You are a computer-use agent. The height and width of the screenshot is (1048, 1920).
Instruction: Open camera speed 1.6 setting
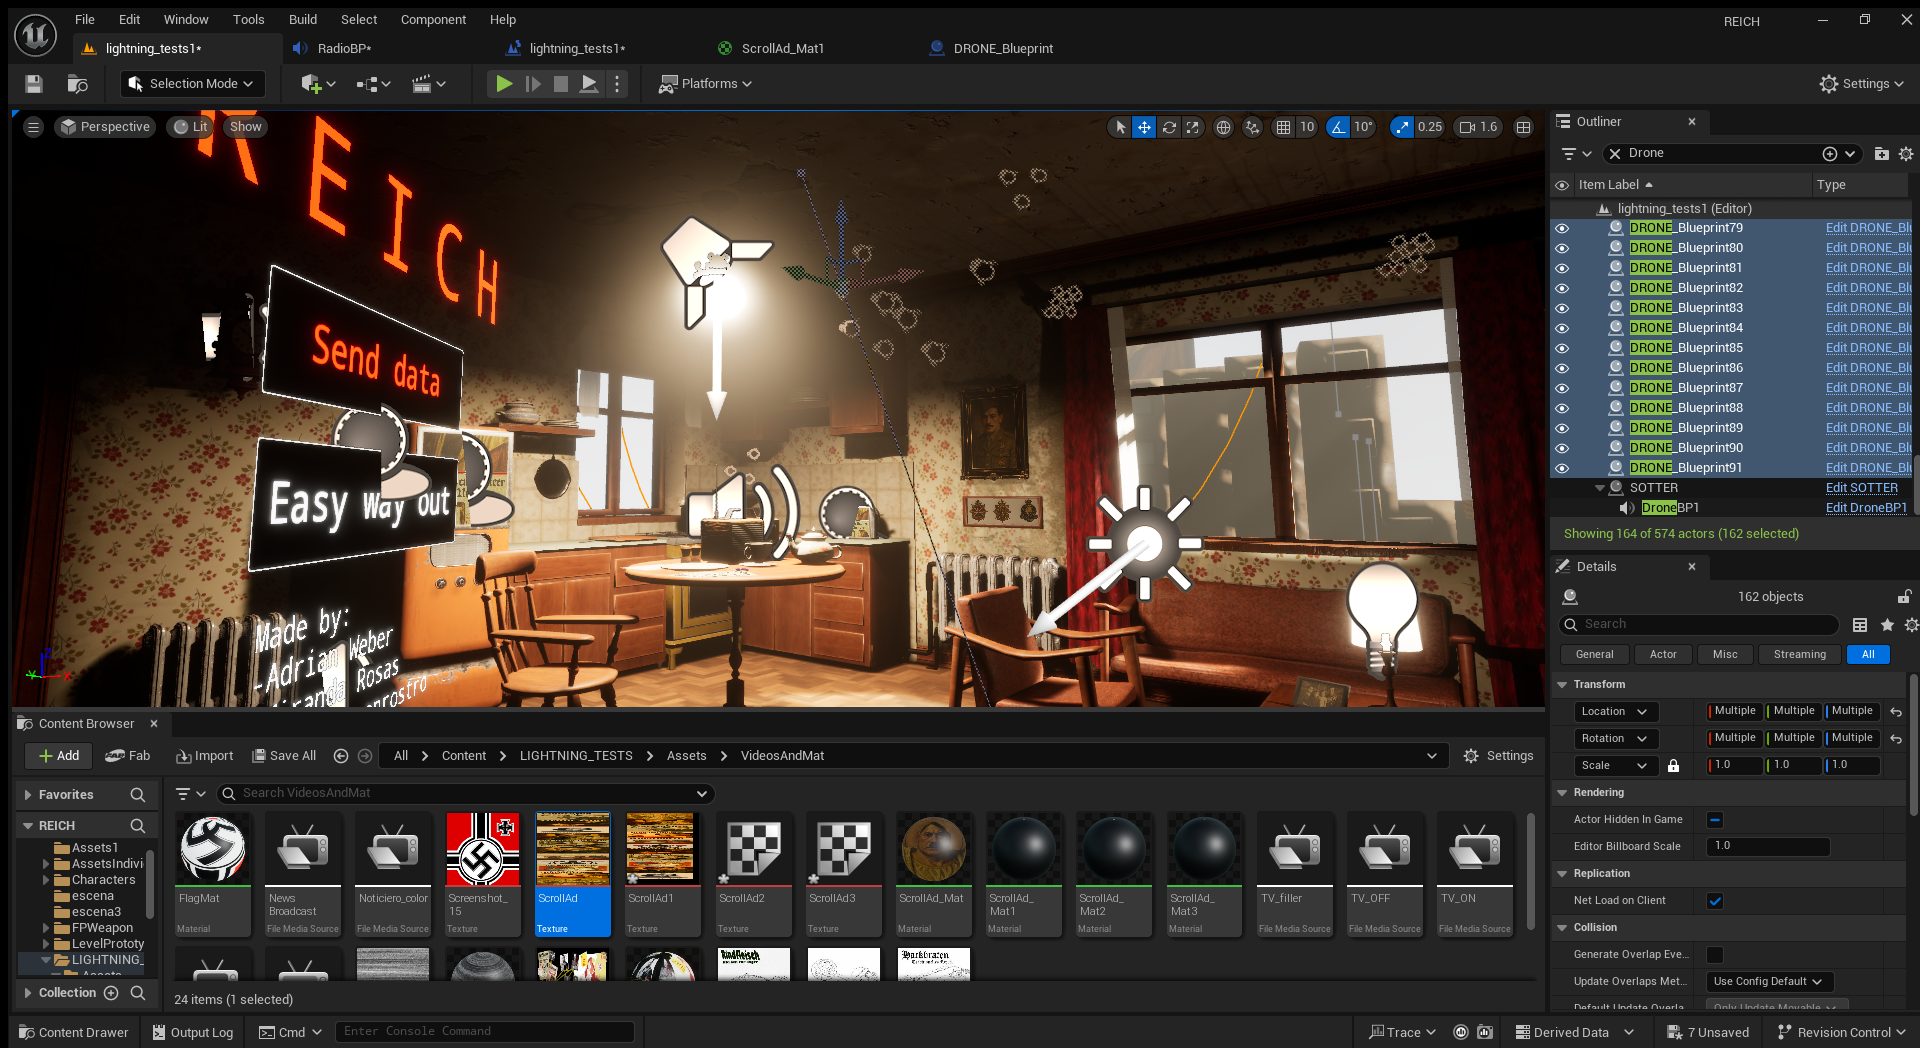pos(1478,127)
